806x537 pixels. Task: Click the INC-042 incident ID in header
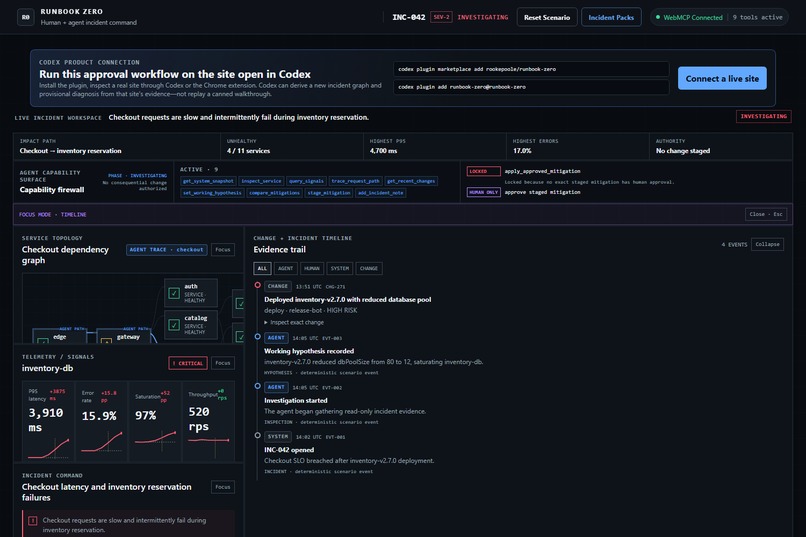409,17
